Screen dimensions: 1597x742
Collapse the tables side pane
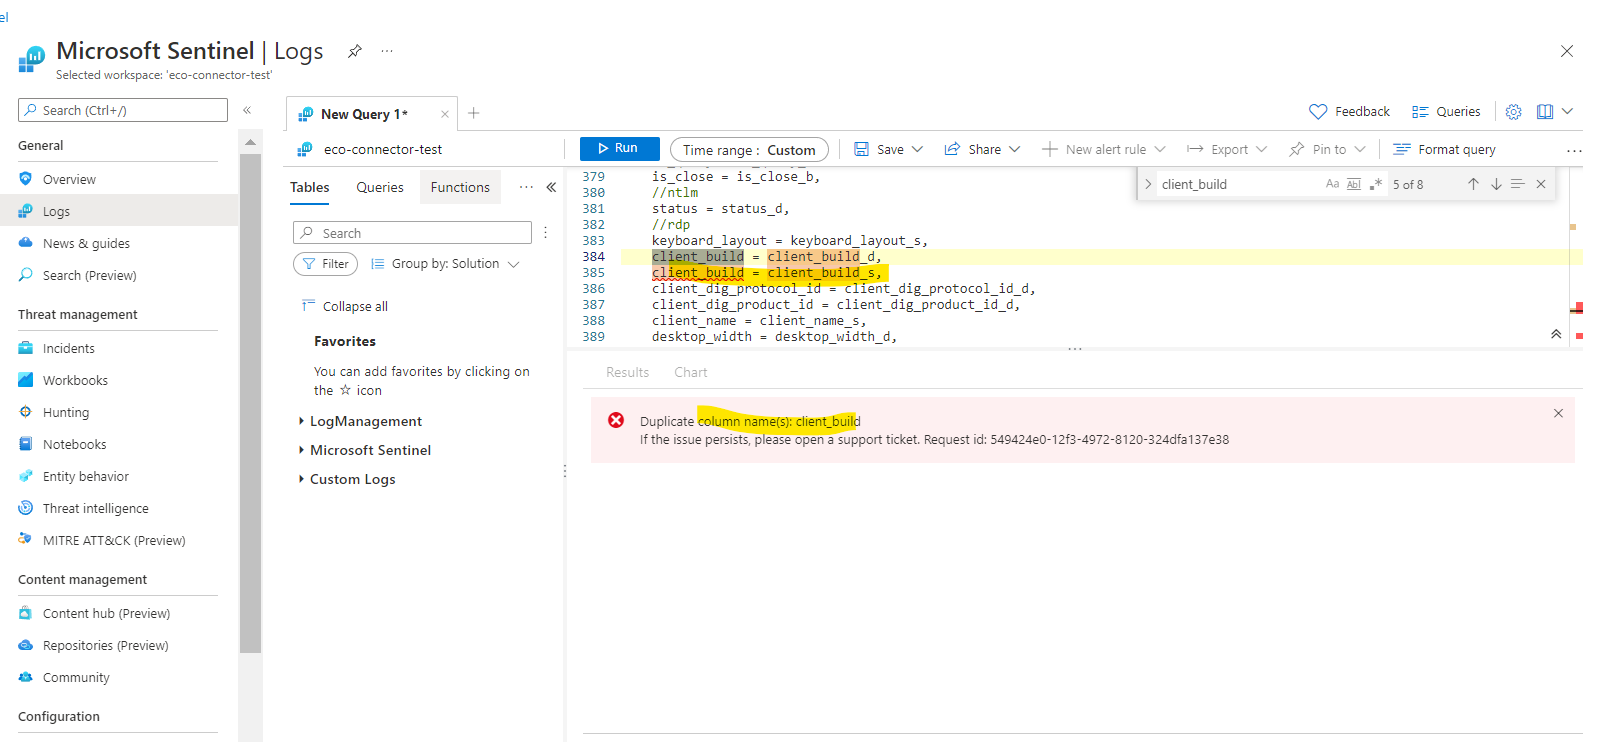pyautogui.click(x=551, y=187)
